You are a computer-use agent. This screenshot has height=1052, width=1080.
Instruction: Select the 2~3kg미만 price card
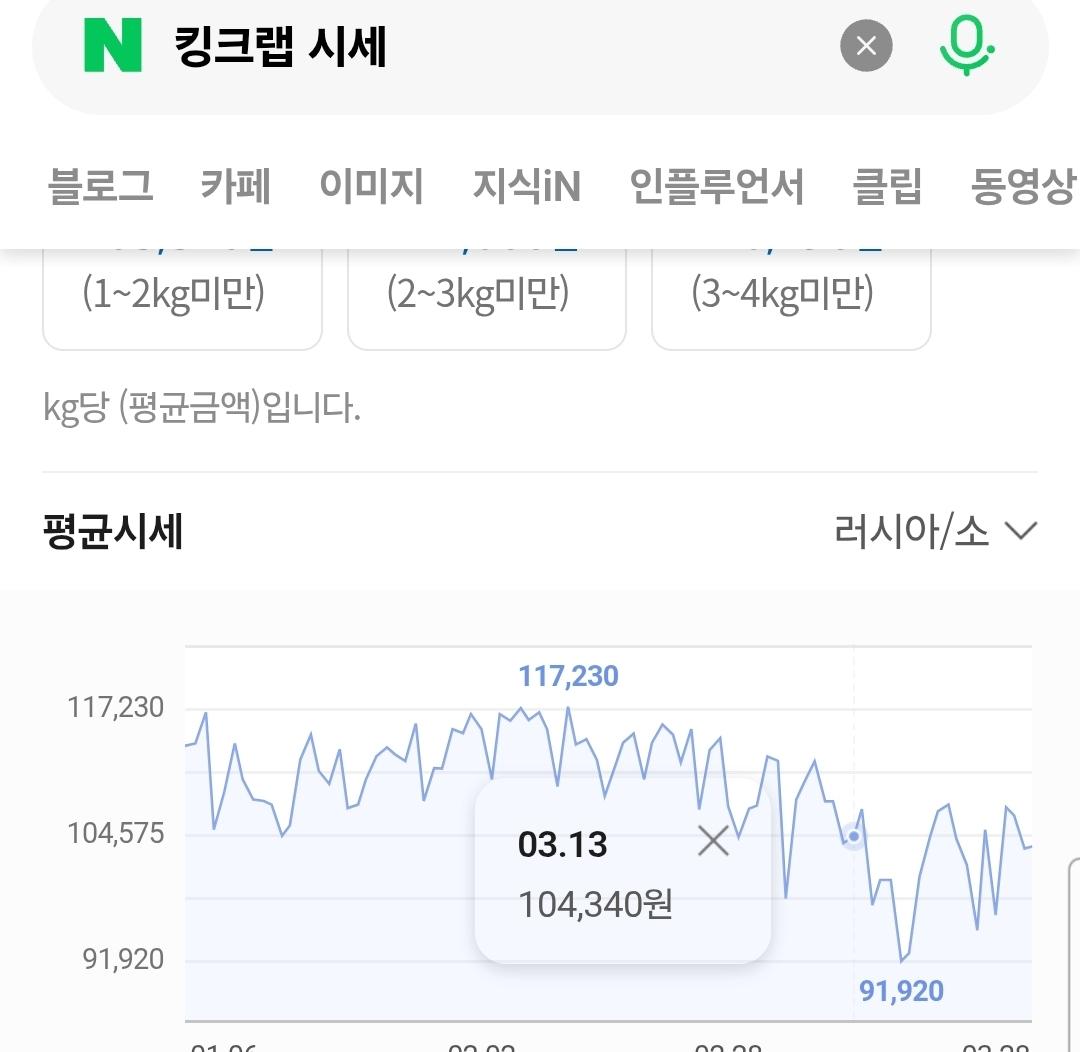click(486, 296)
